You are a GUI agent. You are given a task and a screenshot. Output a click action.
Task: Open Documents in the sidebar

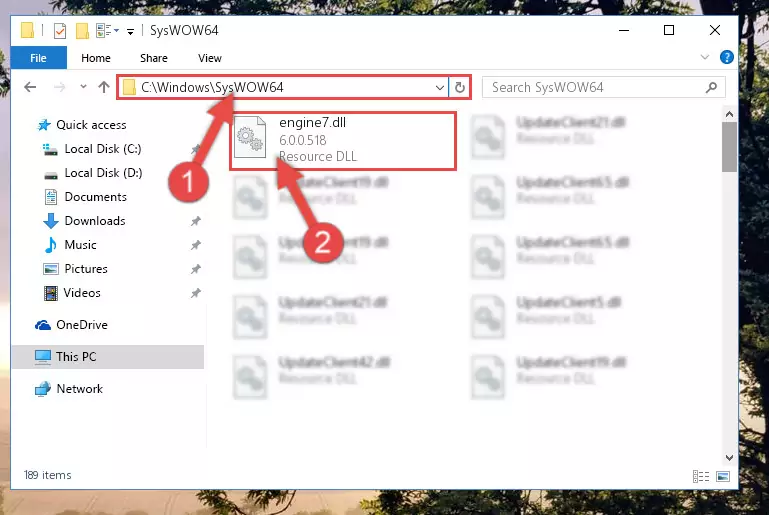coord(95,197)
